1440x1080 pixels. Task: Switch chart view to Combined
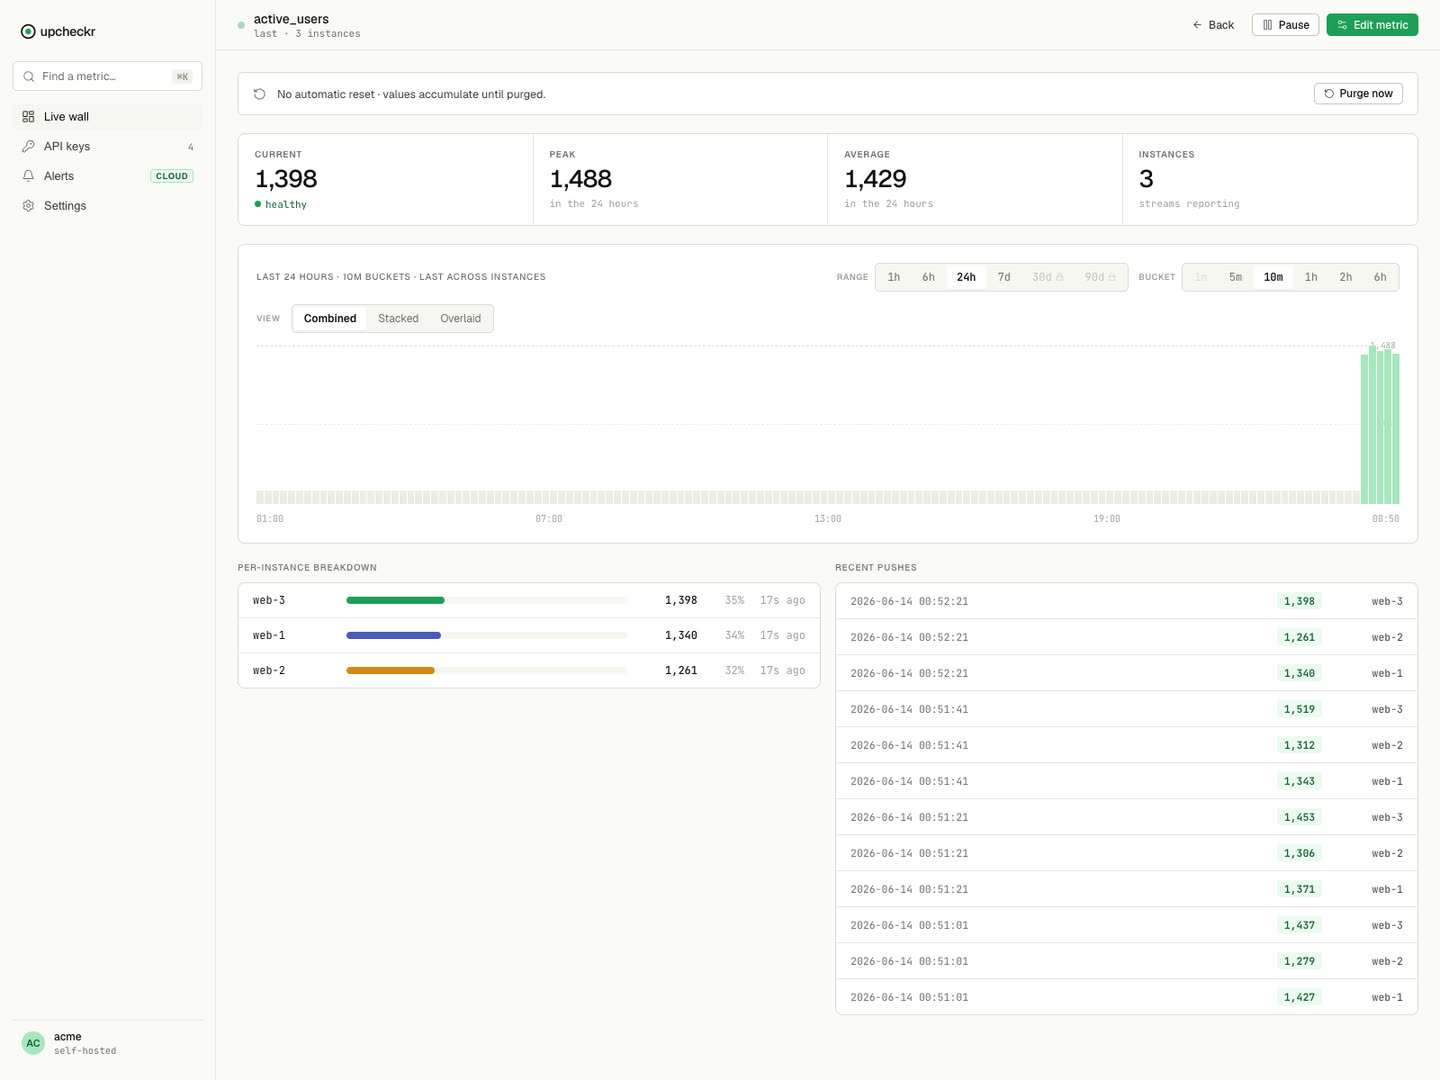click(330, 318)
